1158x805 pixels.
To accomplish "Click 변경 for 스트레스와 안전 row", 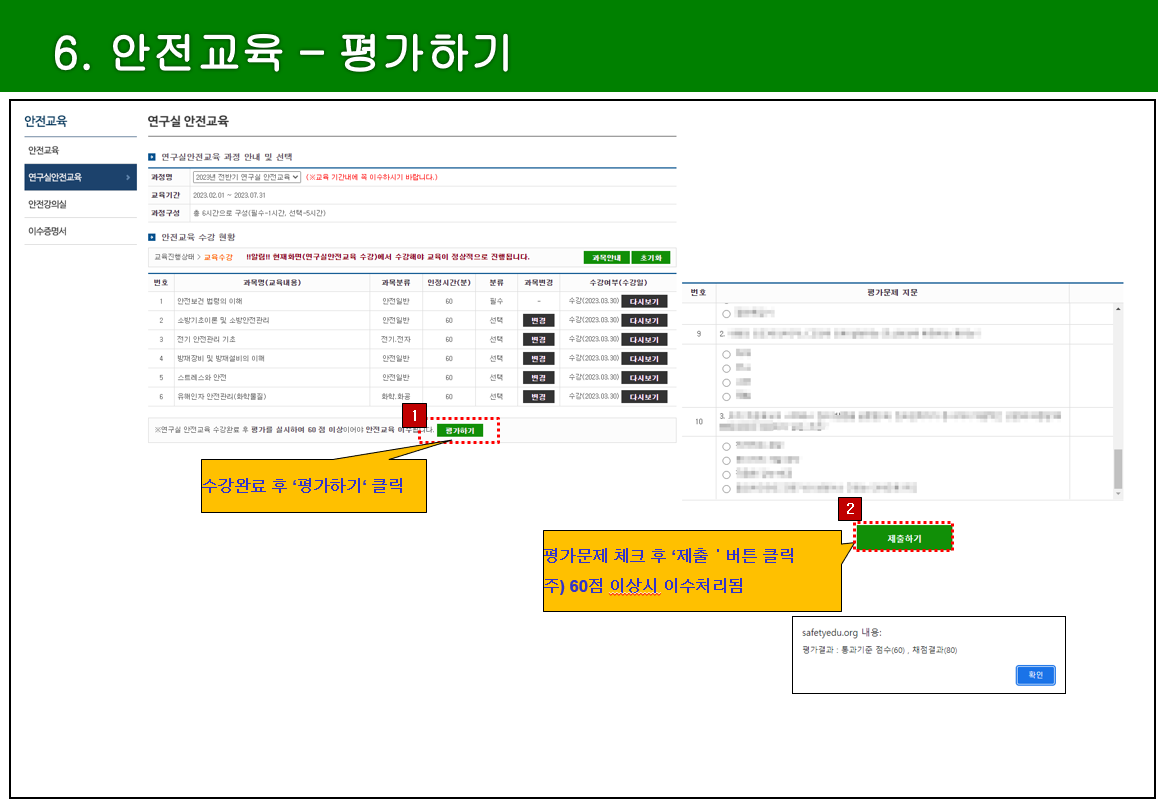I will point(538,377).
